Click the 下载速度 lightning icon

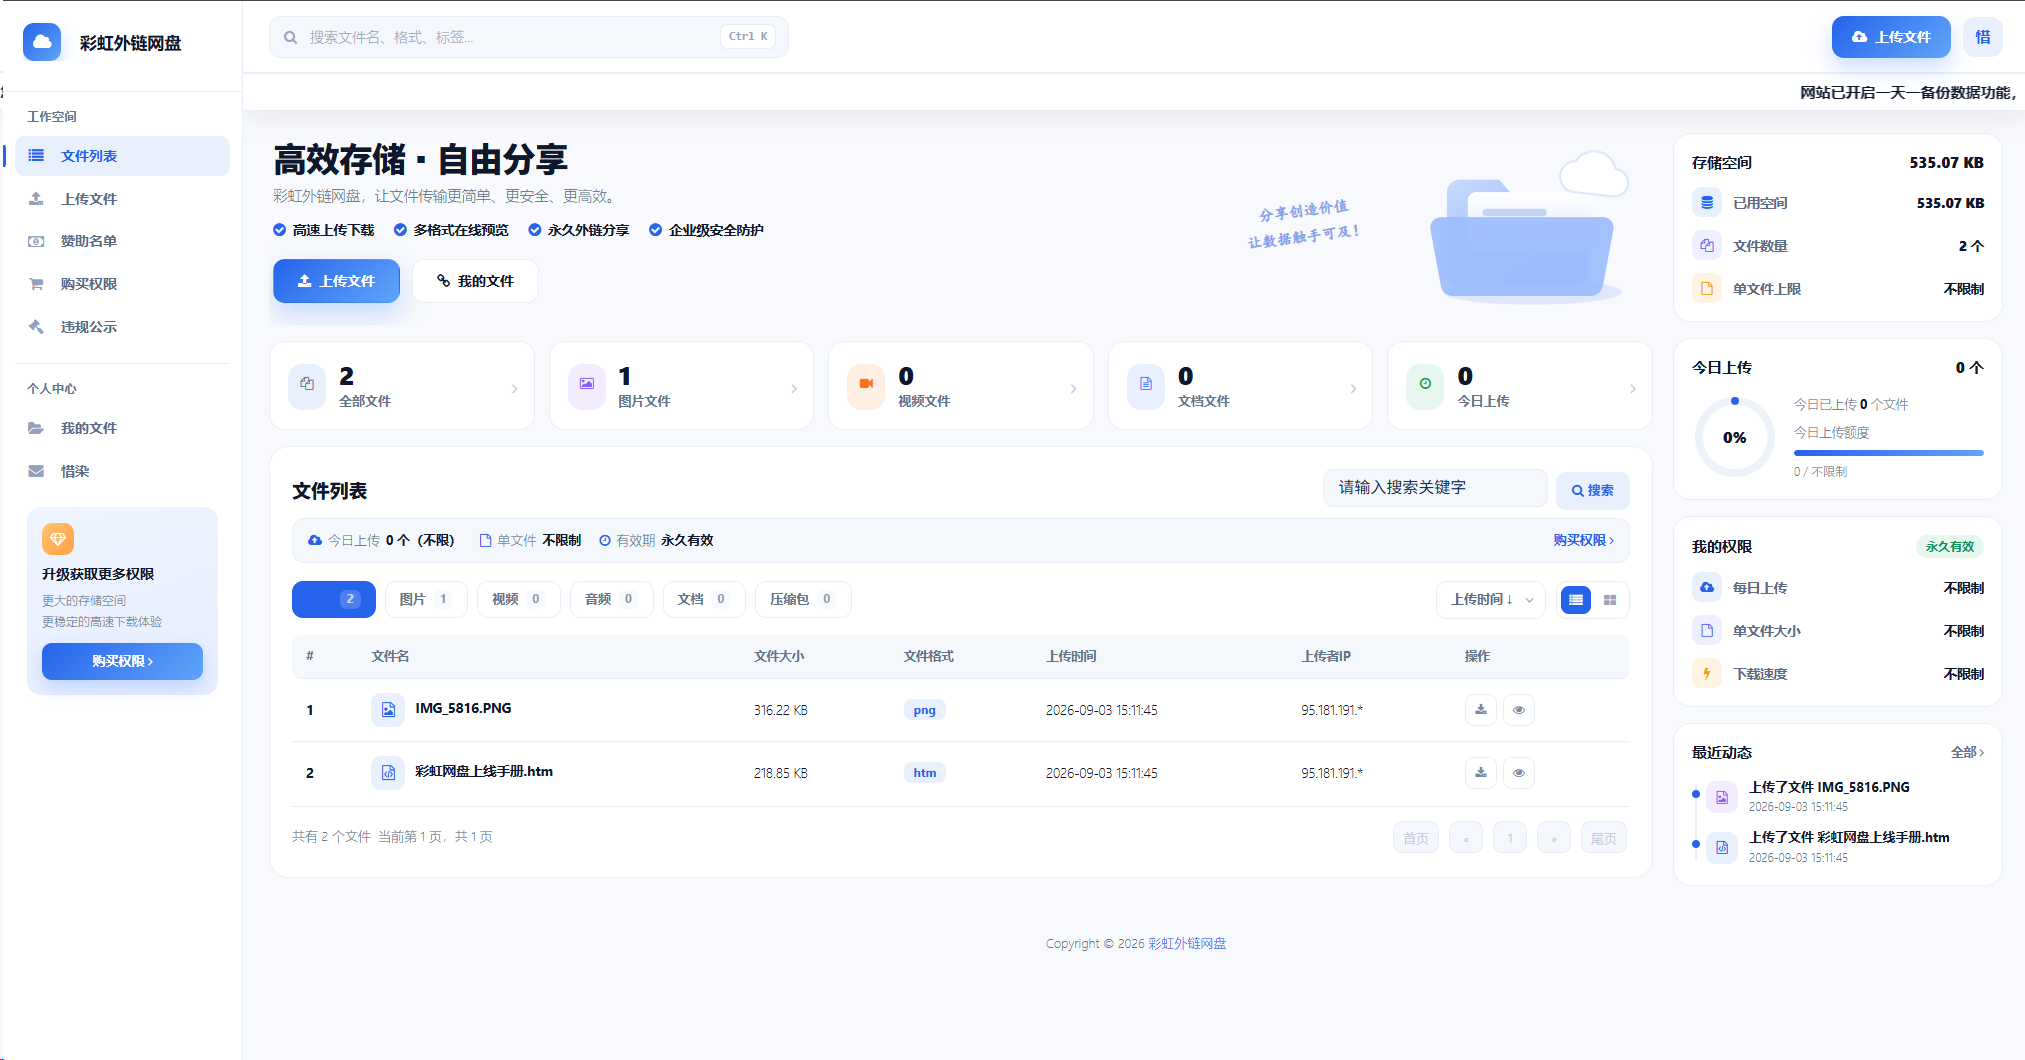pyautogui.click(x=1707, y=674)
